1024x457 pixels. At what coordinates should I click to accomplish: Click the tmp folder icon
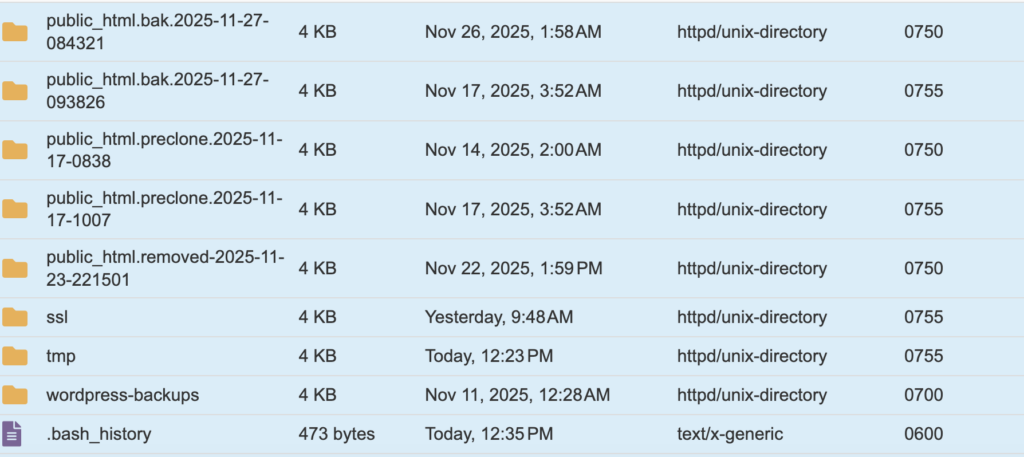point(15,356)
